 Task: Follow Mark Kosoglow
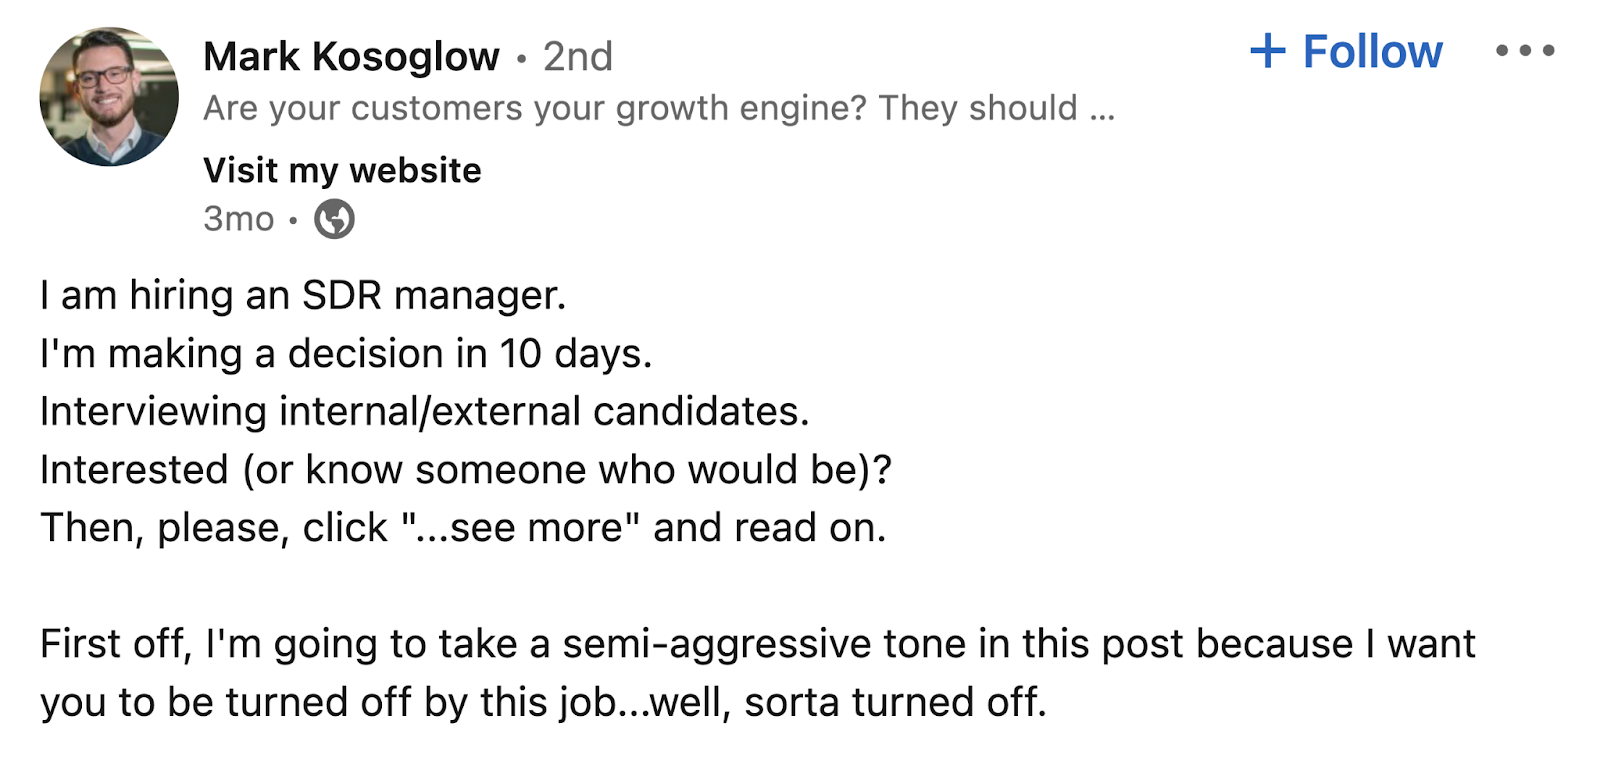coord(1343,51)
